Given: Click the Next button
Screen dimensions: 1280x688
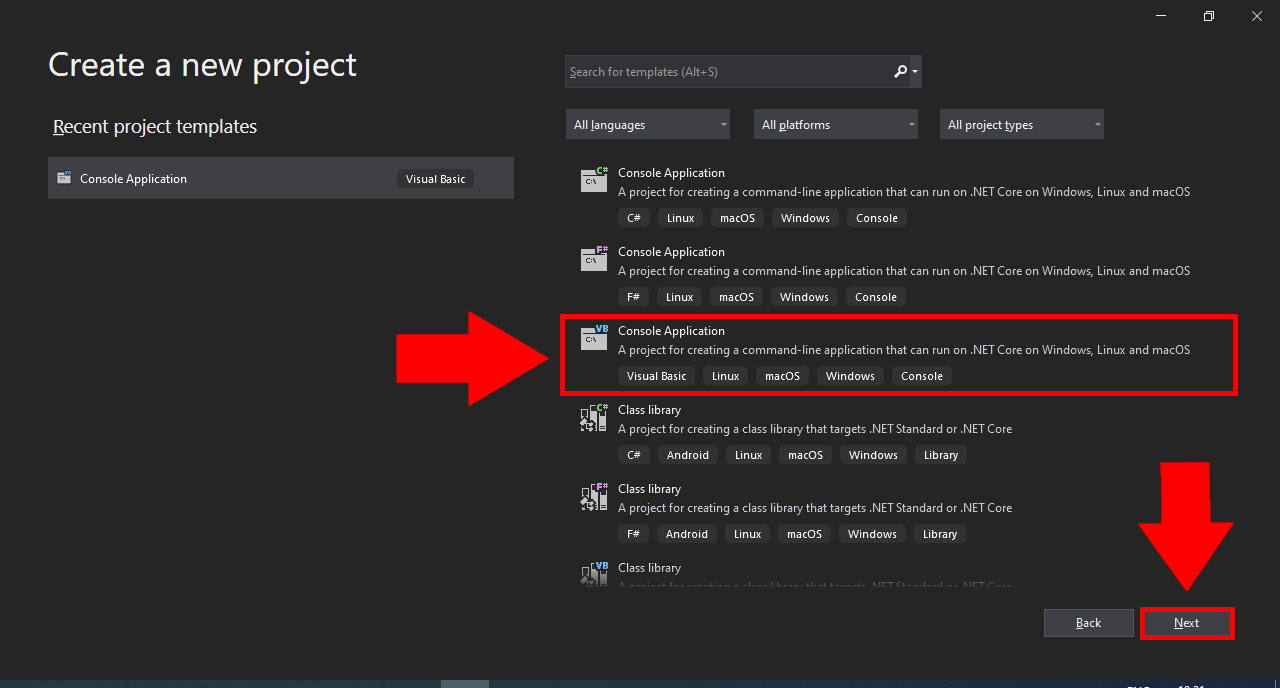Looking at the screenshot, I should (1187, 623).
